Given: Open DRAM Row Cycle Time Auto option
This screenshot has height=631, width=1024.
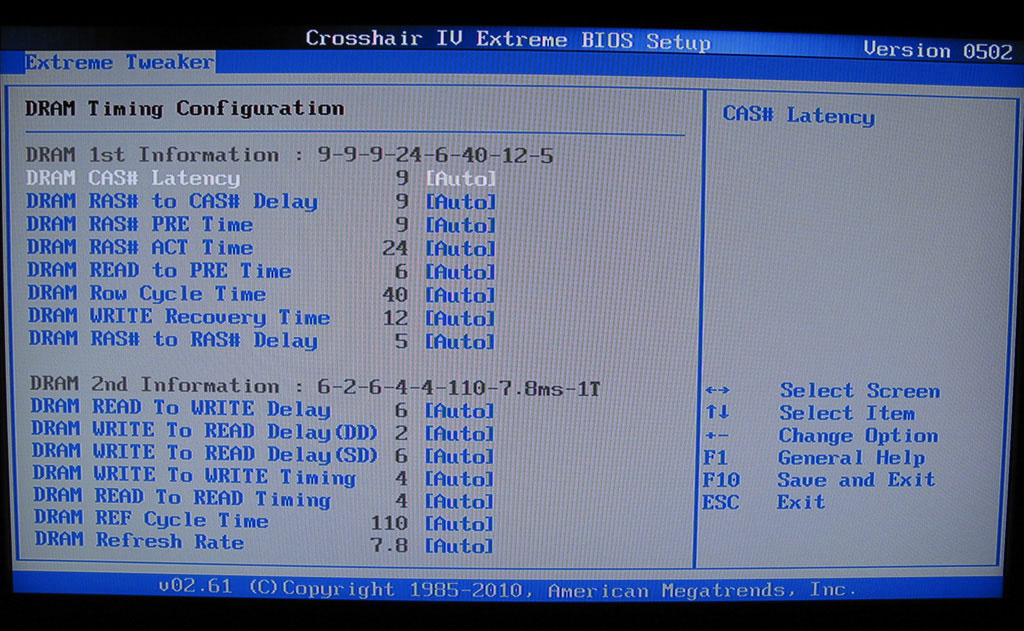Looking at the screenshot, I should (460, 295).
